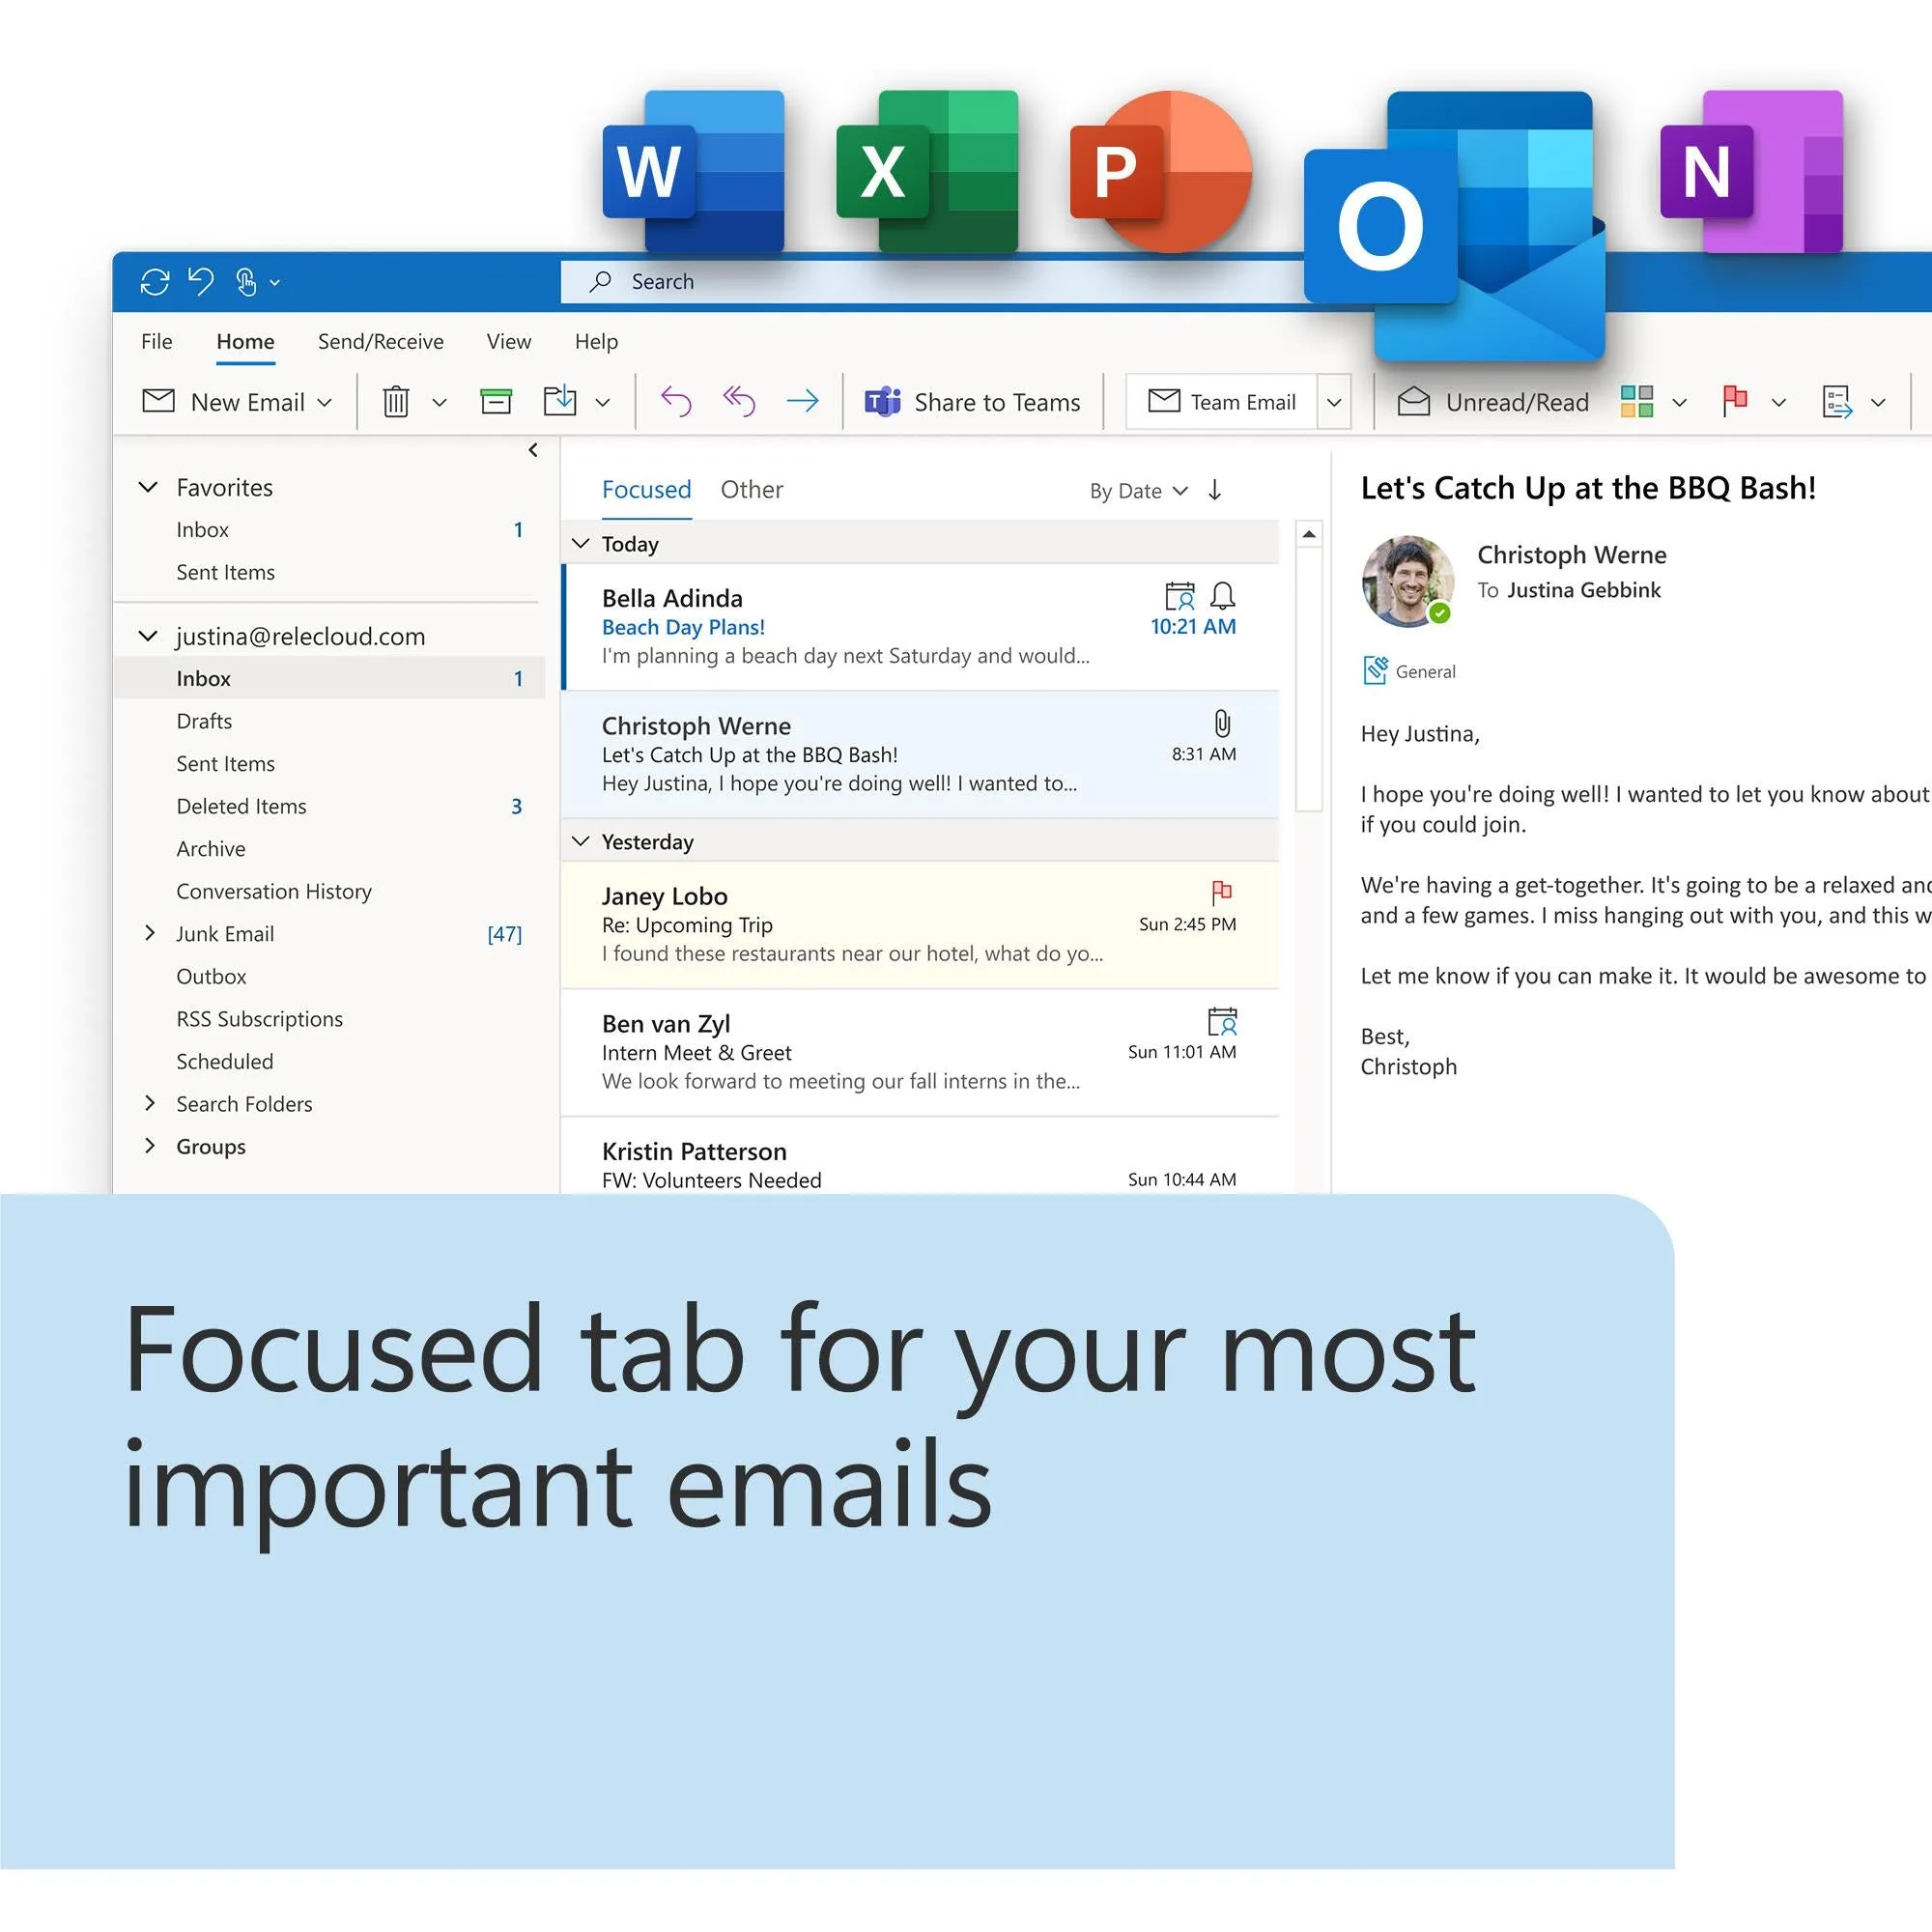1932x1932 pixels.
Task: Click the bell reminder icon on Bella Adinda email
Action: [1222, 597]
